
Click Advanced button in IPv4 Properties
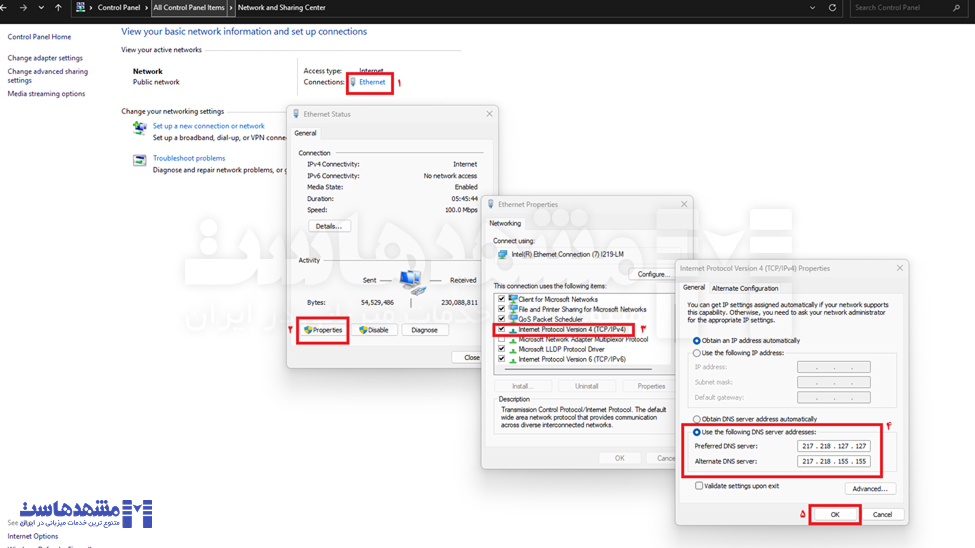pyautogui.click(x=870, y=489)
